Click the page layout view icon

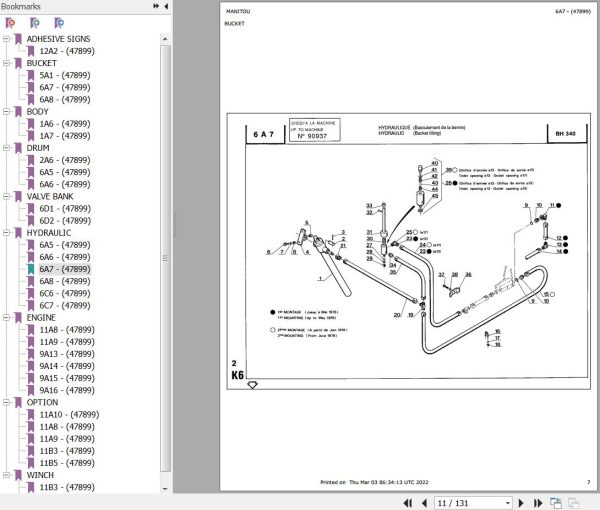556,503
